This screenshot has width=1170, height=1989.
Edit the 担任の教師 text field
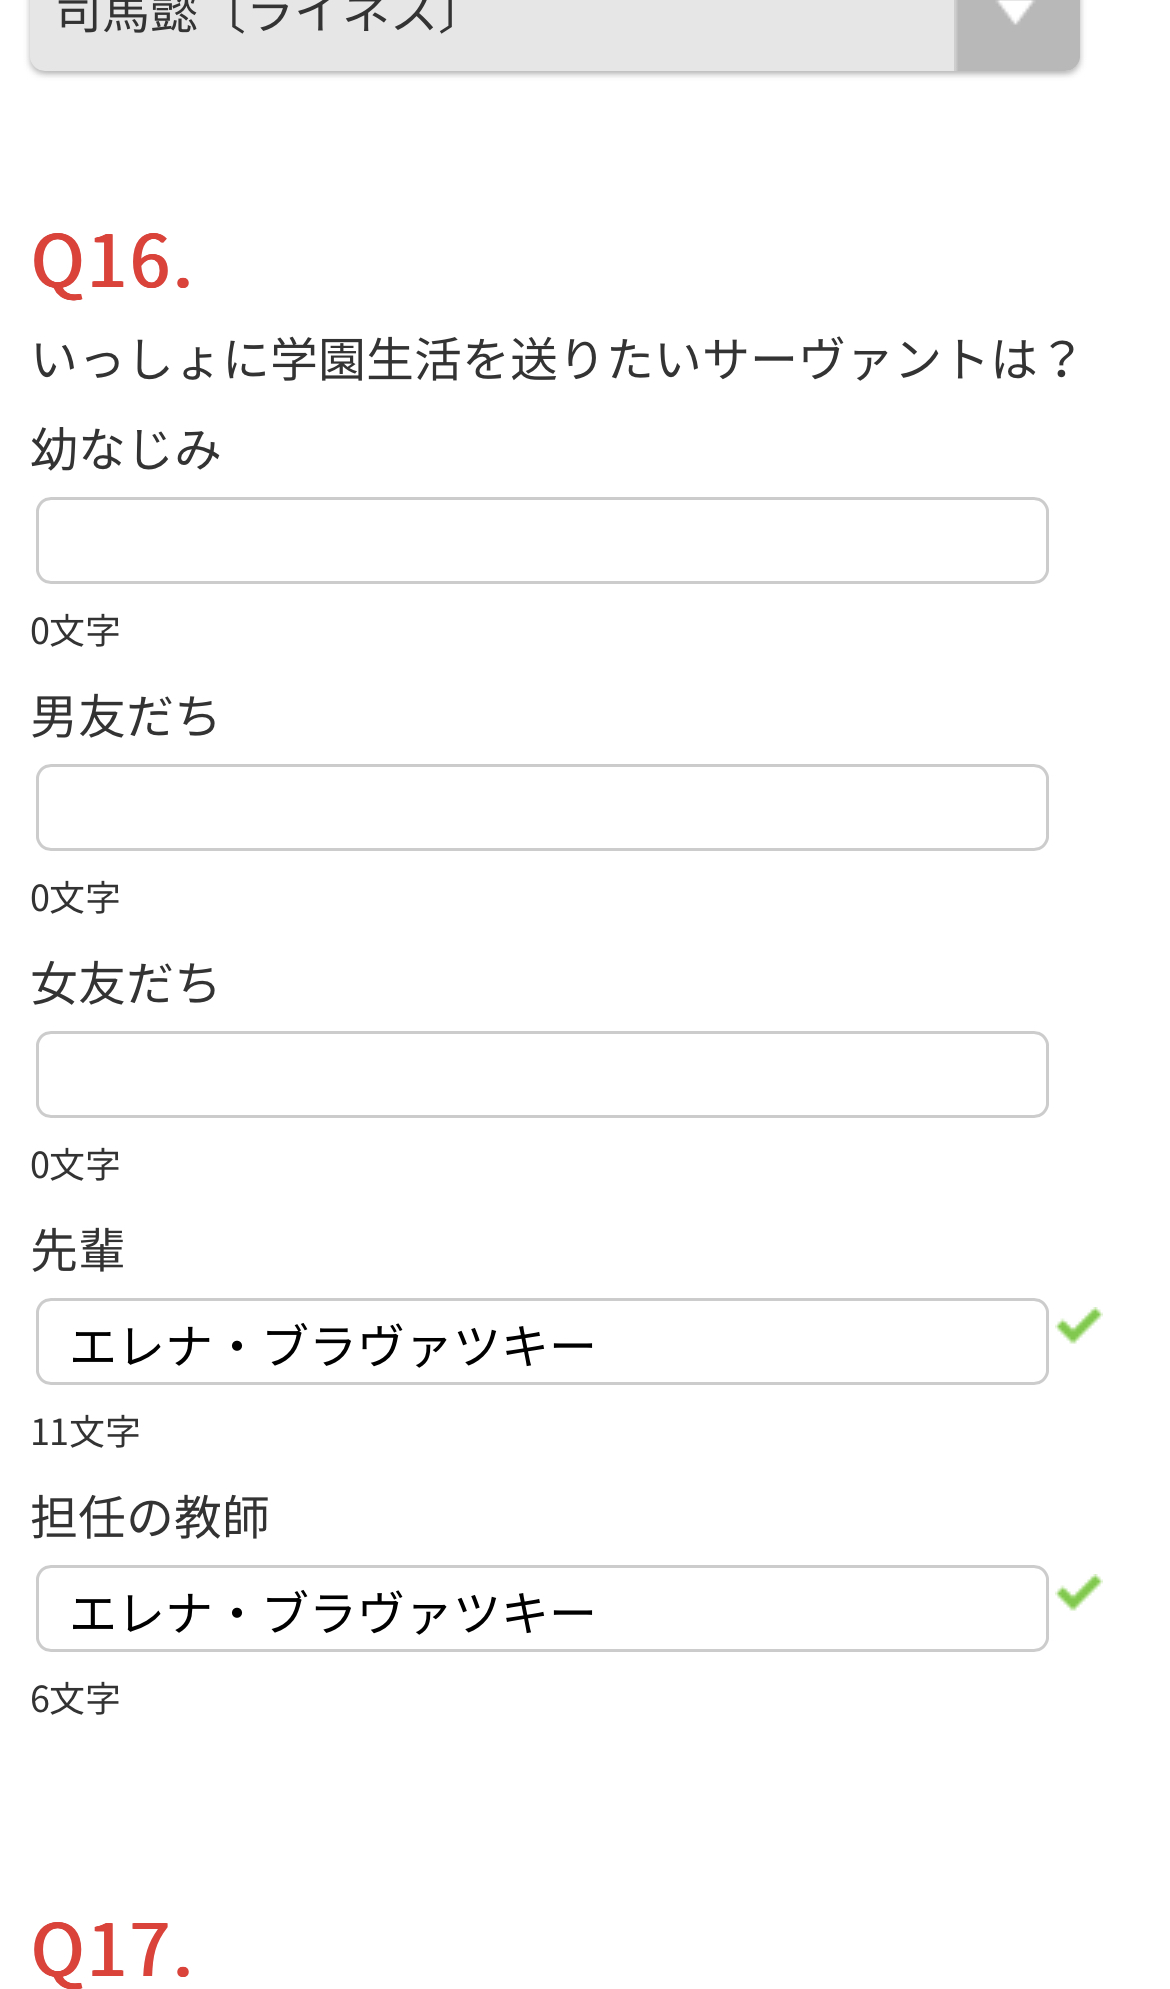pos(542,1609)
